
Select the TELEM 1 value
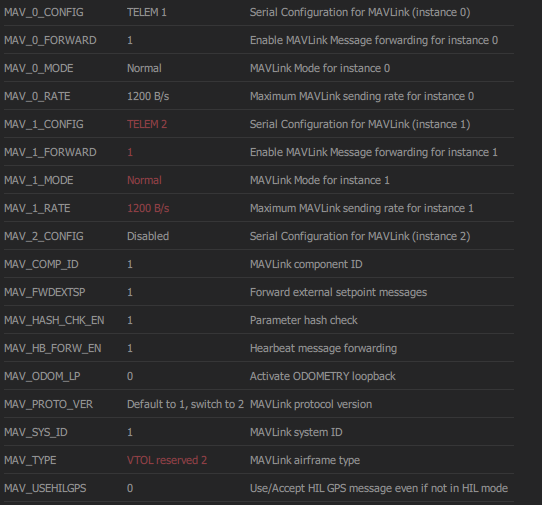click(x=147, y=12)
